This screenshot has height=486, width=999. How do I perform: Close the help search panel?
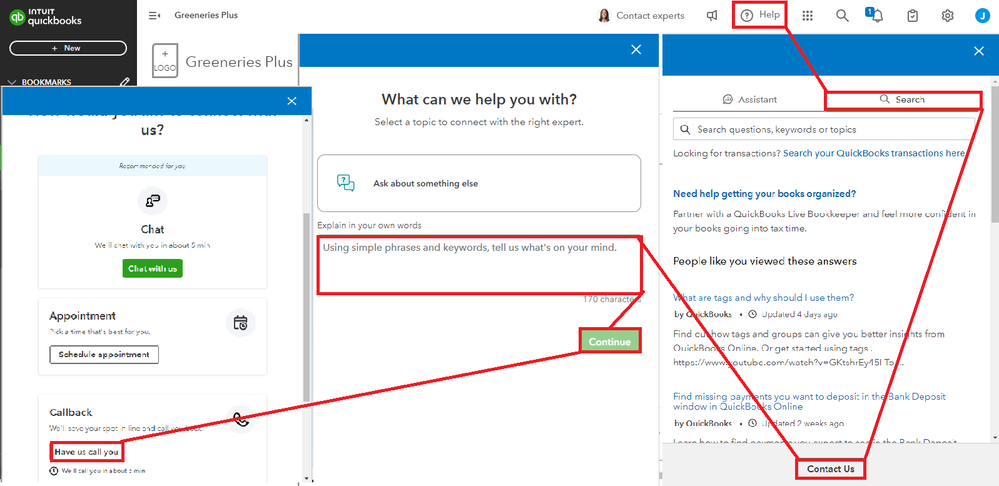[x=979, y=51]
